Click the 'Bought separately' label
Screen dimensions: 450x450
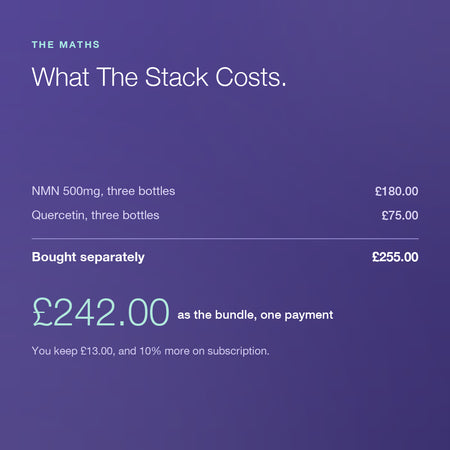[88, 257]
